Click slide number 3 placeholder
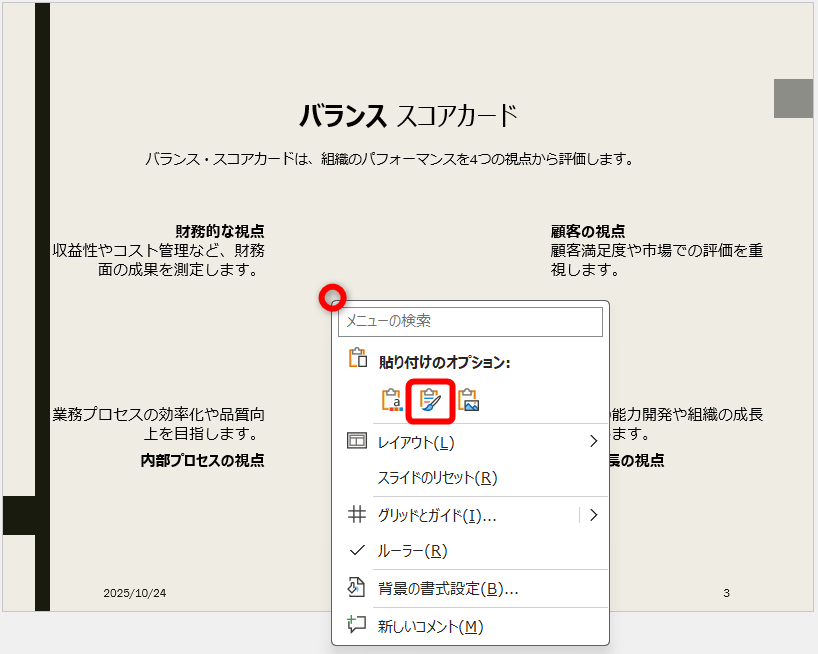The image size is (818, 654). pos(726,592)
